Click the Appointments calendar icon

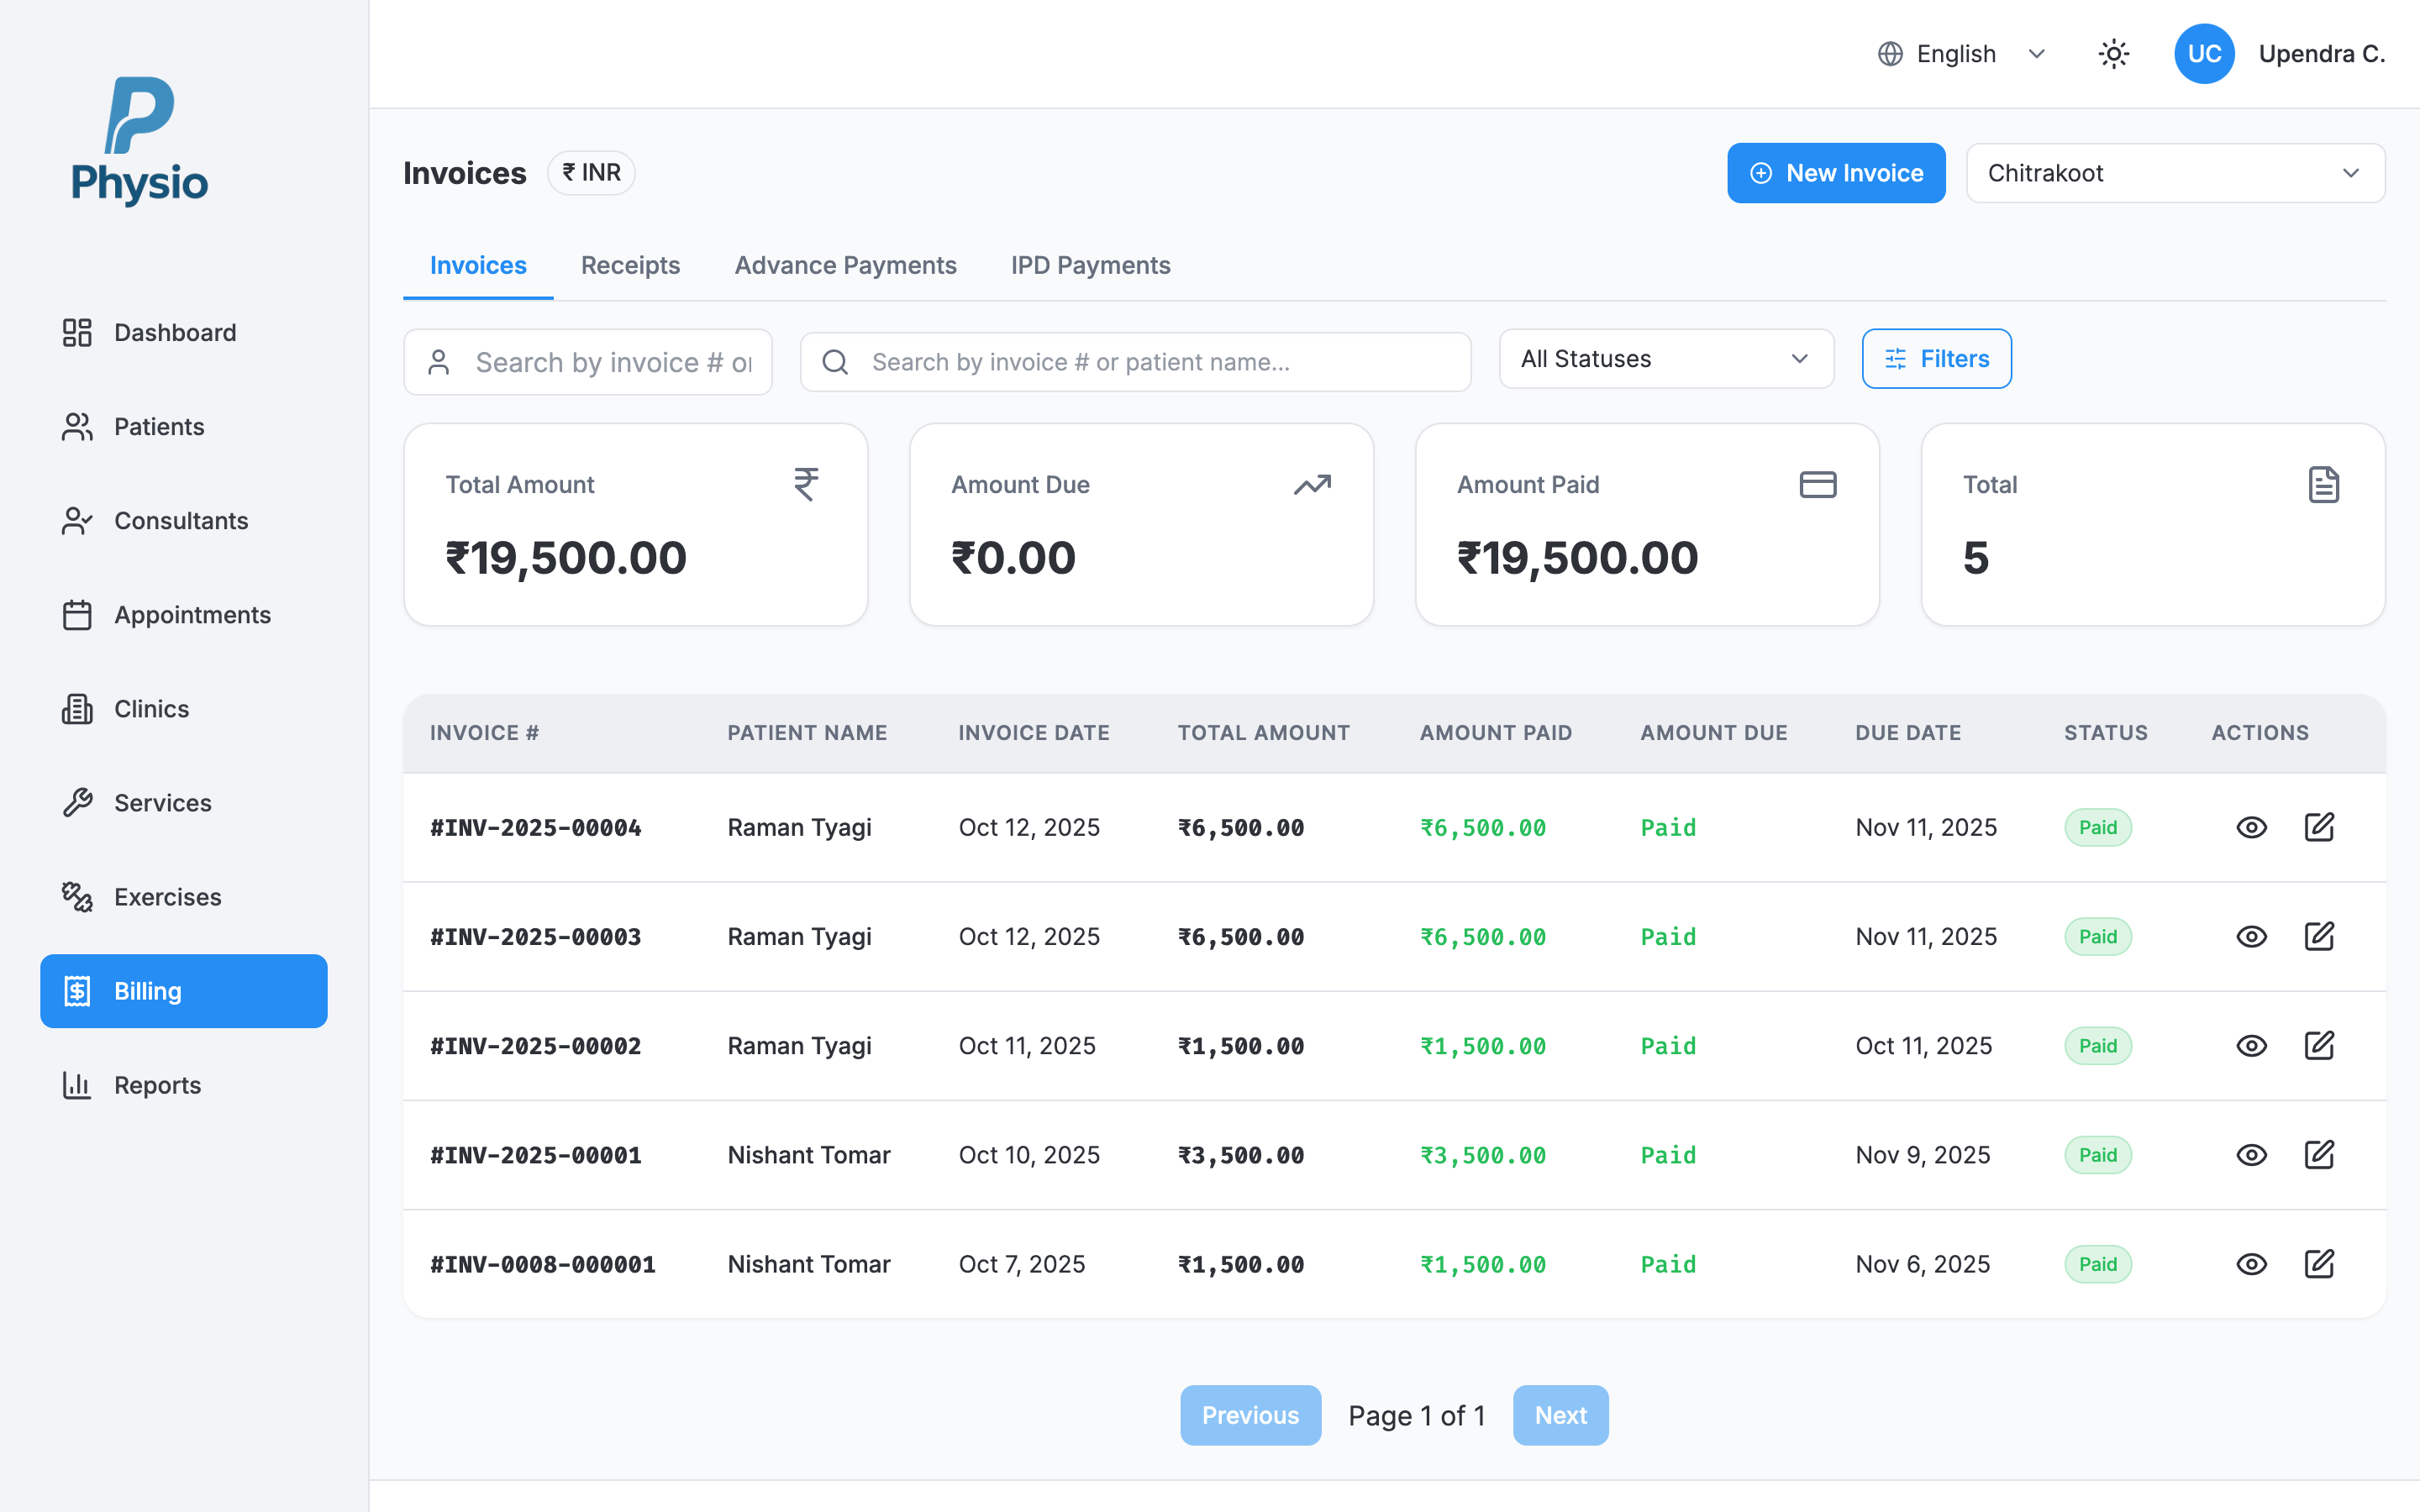pos(77,615)
